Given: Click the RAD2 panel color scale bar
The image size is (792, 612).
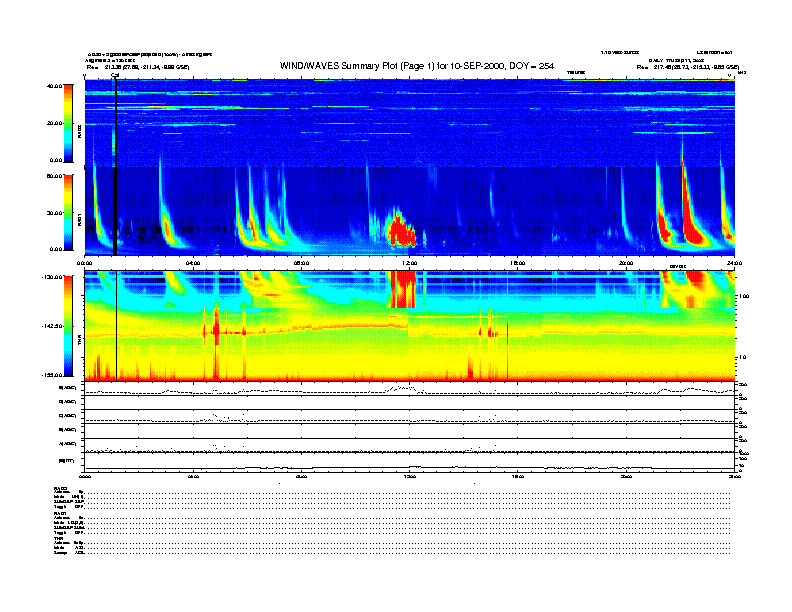Looking at the screenshot, I should coord(68,123).
